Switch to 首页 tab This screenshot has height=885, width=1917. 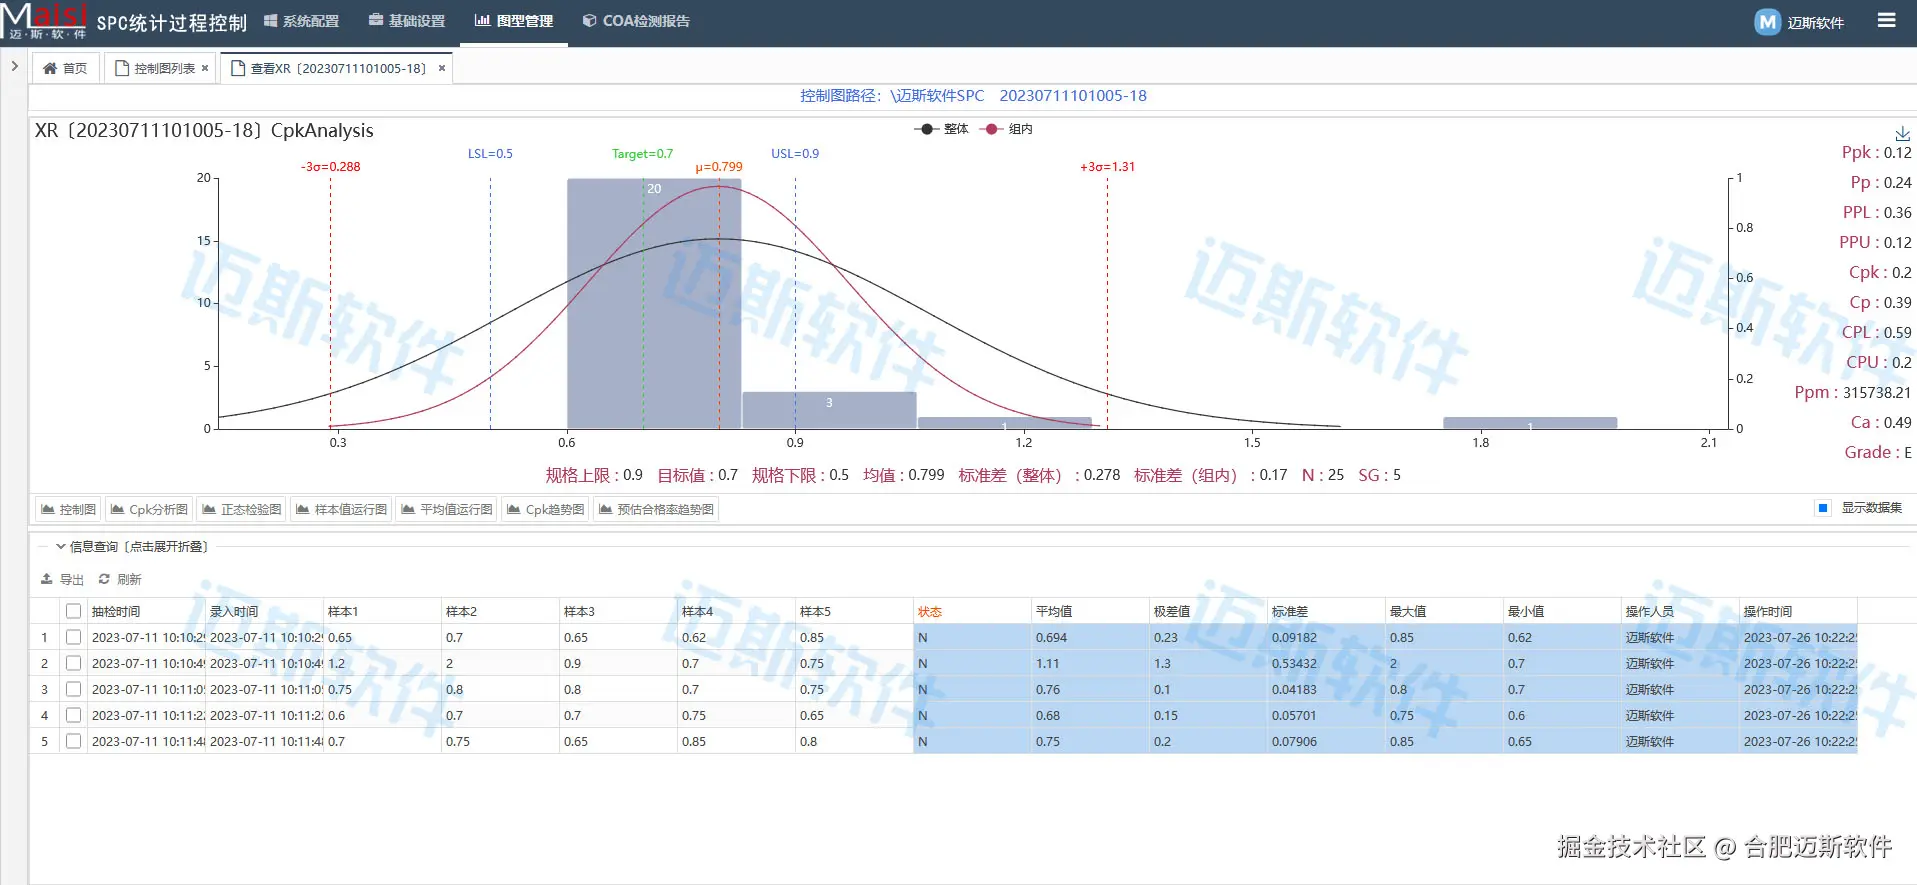coord(65,68)
